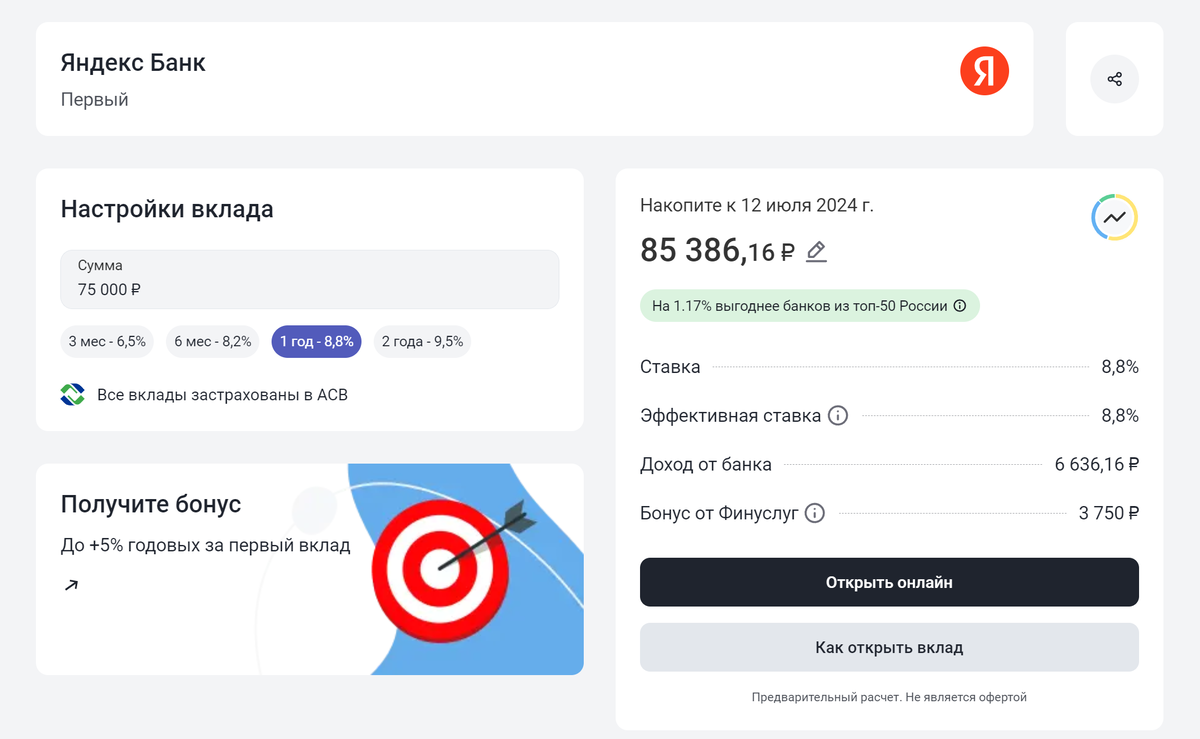Click Накопите к 12 июля 2024 г. text

pos(757,205)
